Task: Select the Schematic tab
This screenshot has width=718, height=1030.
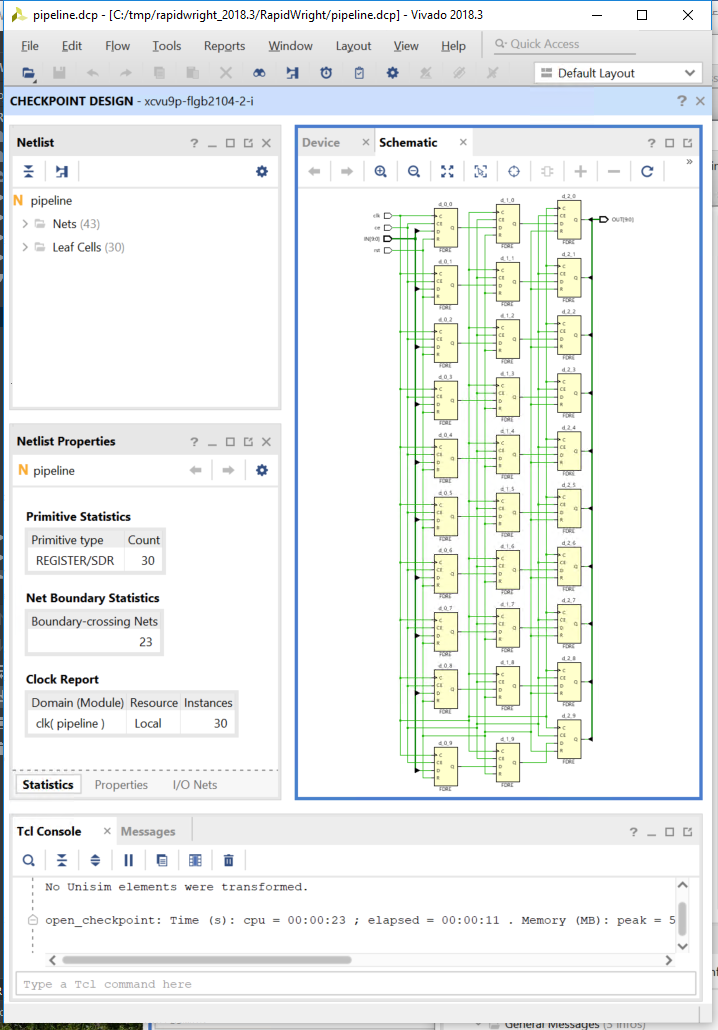Action: click(408, 143)
